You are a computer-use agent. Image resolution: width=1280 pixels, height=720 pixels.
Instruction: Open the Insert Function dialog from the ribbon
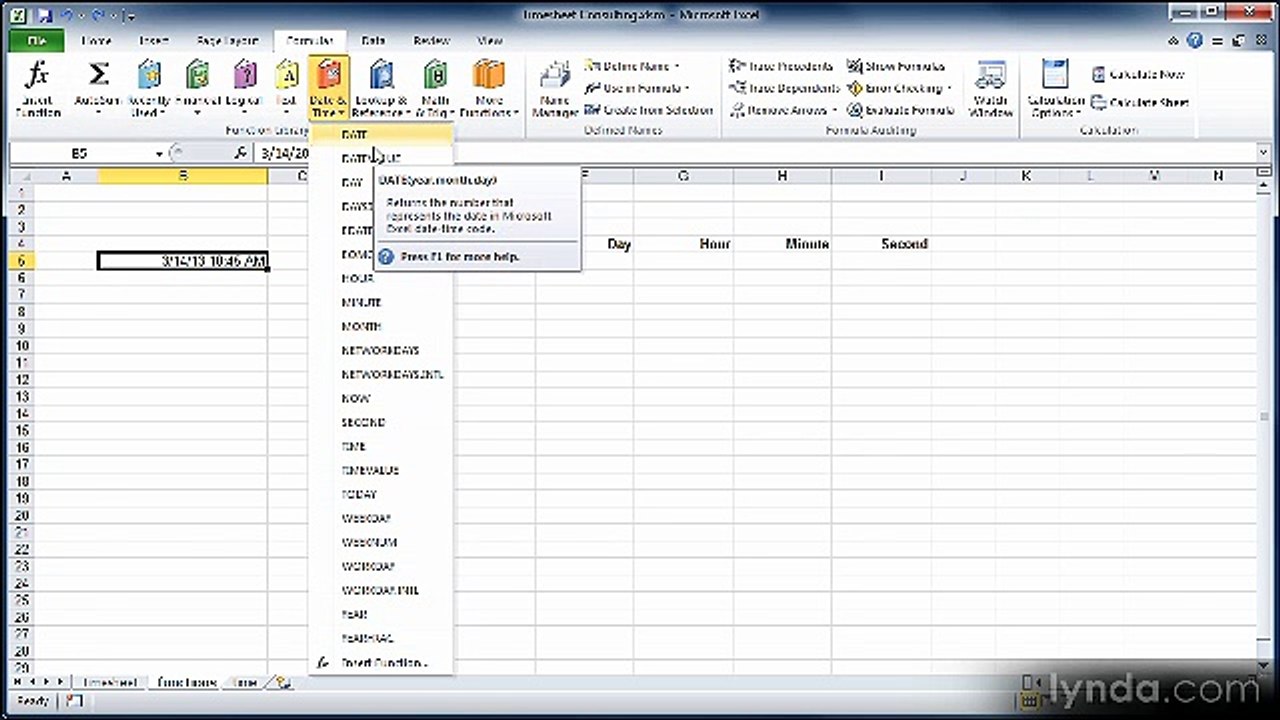point(38,88)
